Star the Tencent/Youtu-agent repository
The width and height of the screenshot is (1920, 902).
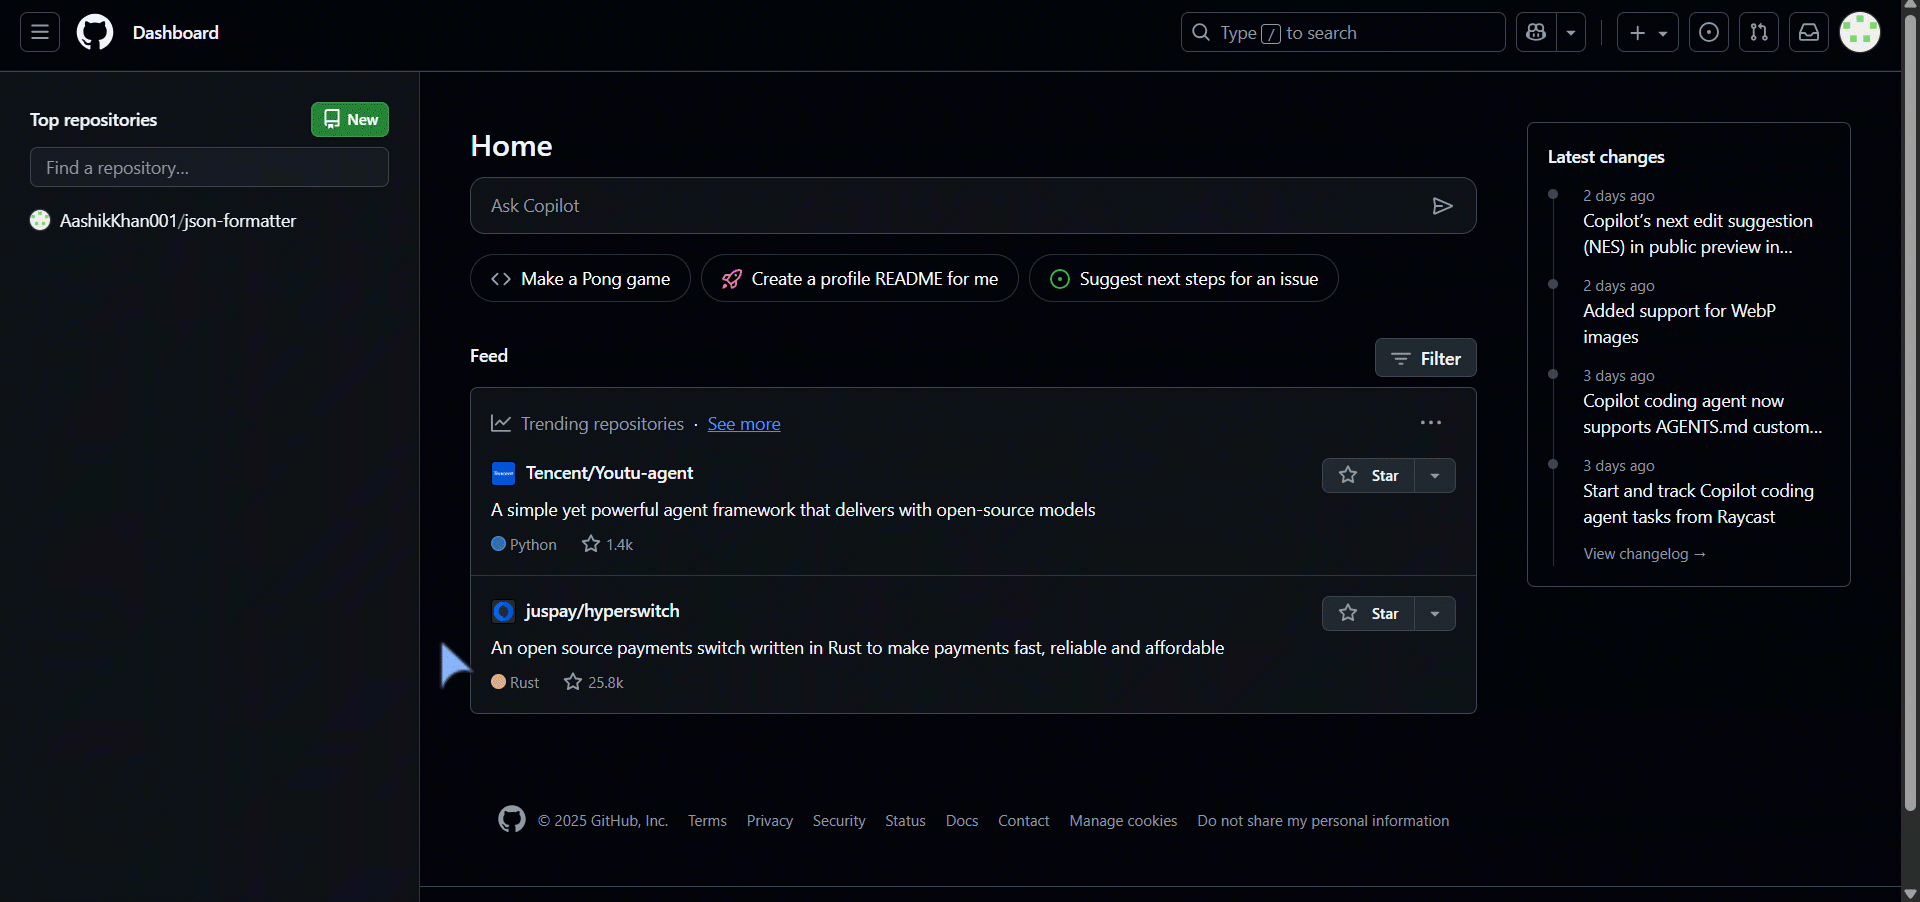[x=1369, y=475]
